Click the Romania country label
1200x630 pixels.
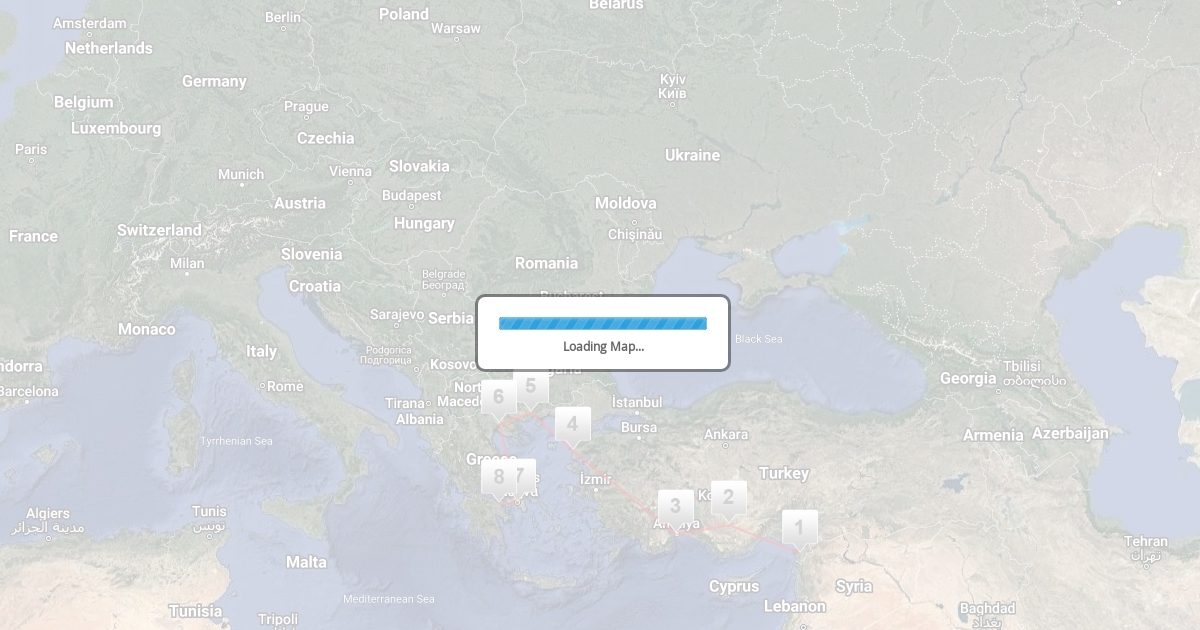[546, 263]
